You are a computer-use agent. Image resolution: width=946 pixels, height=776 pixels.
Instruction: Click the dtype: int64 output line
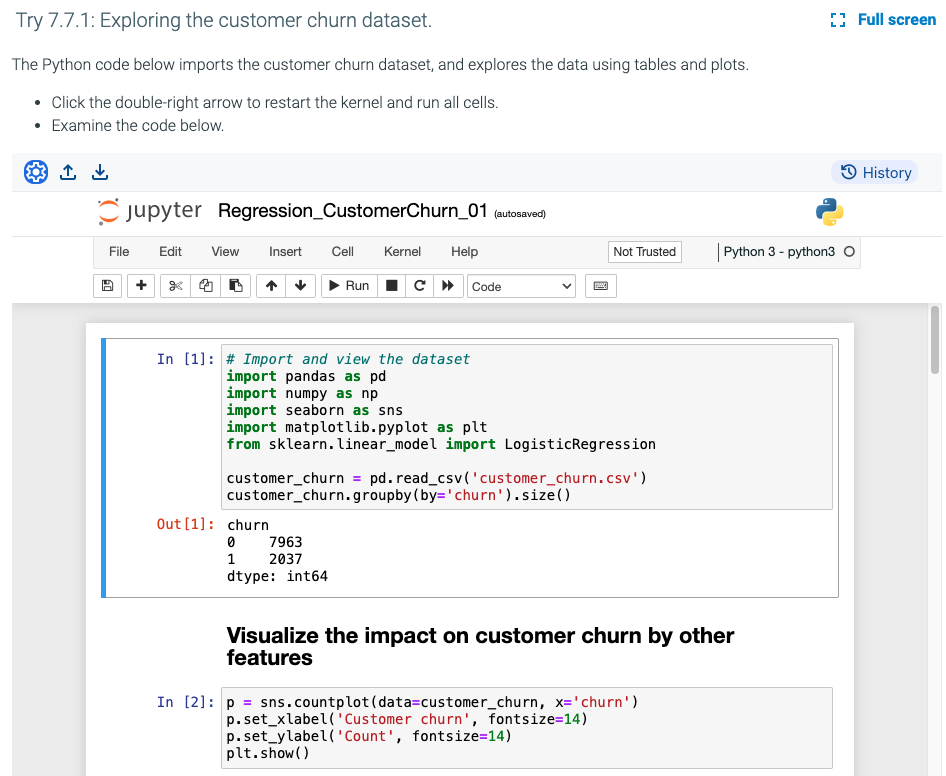[278, 576]
